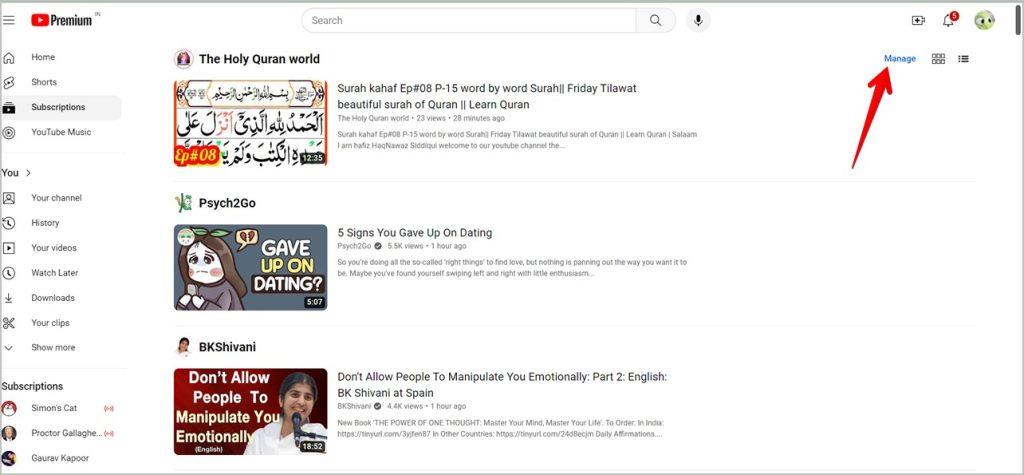Image resolution: width=1024 pixels, height=475 pixels.
Task: Click the Your videos icon
Action: pos(9,248)
